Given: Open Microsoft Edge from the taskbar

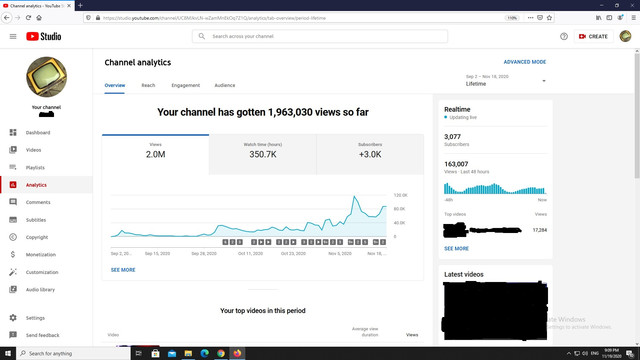Looking at the screenshot, I should pos(204,353).
